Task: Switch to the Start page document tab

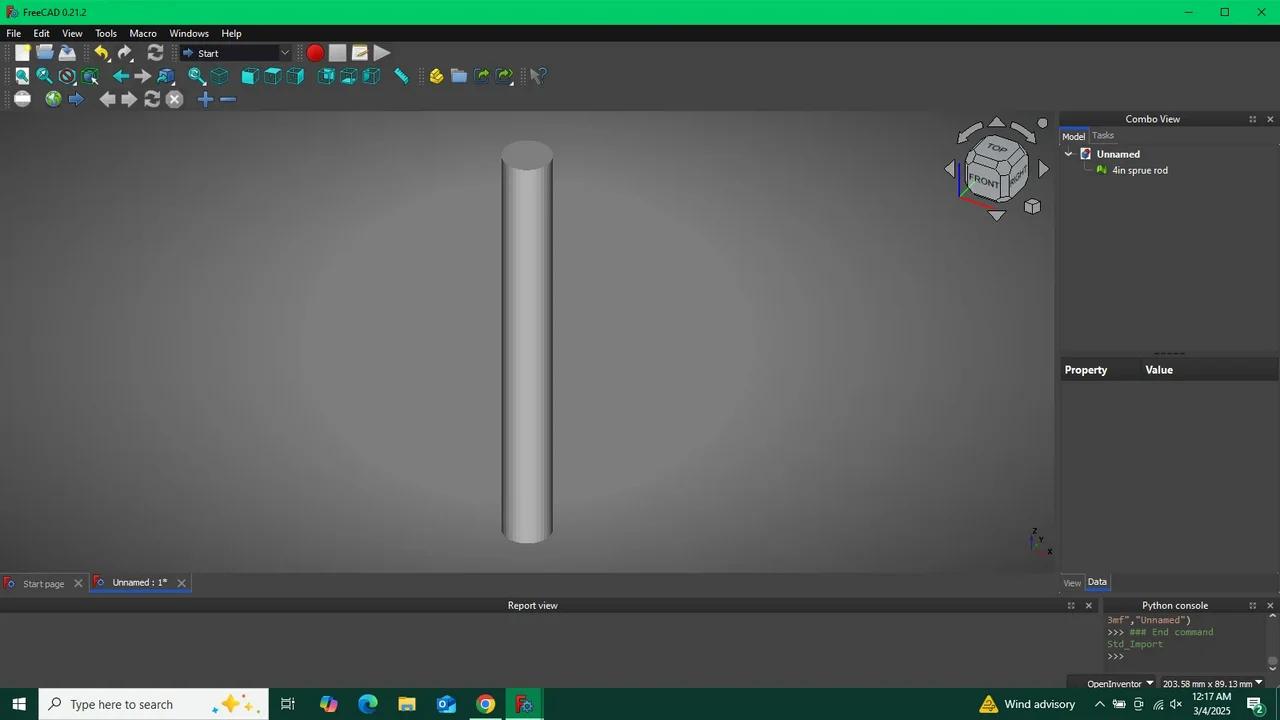Action: 43,583
